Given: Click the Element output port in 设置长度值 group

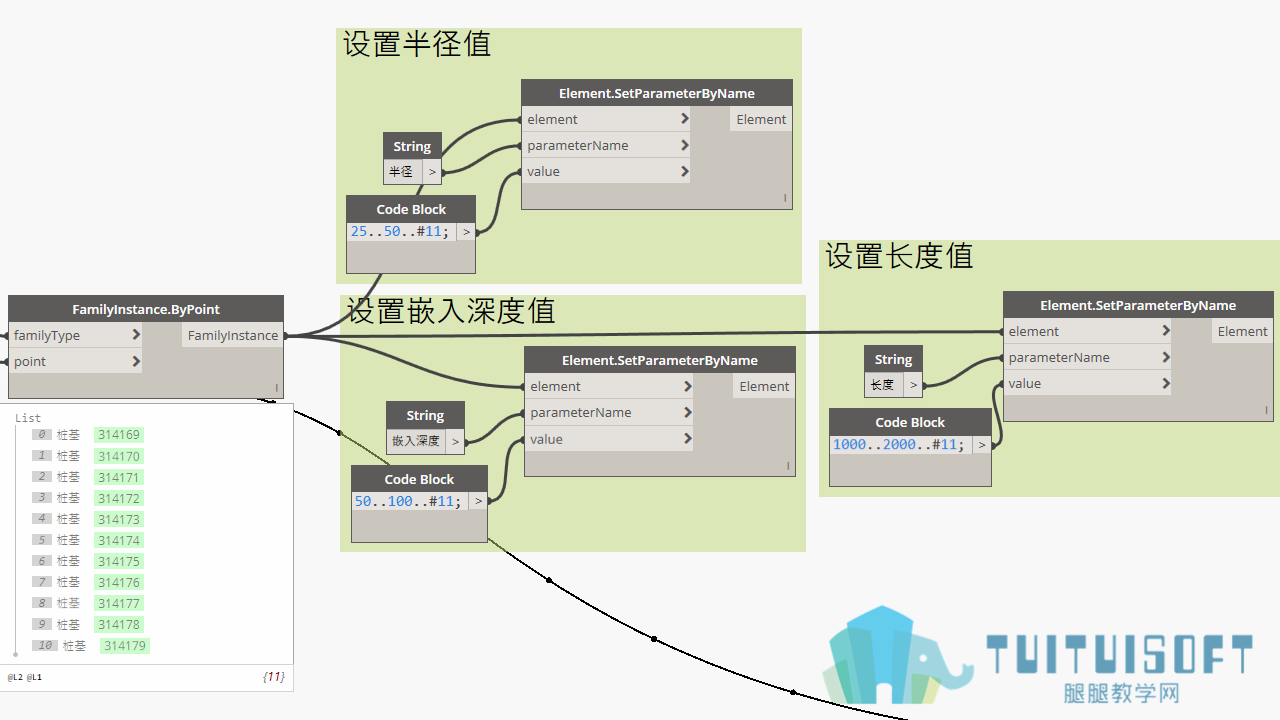Looking at the screenshot, I should coord(1242,331).
